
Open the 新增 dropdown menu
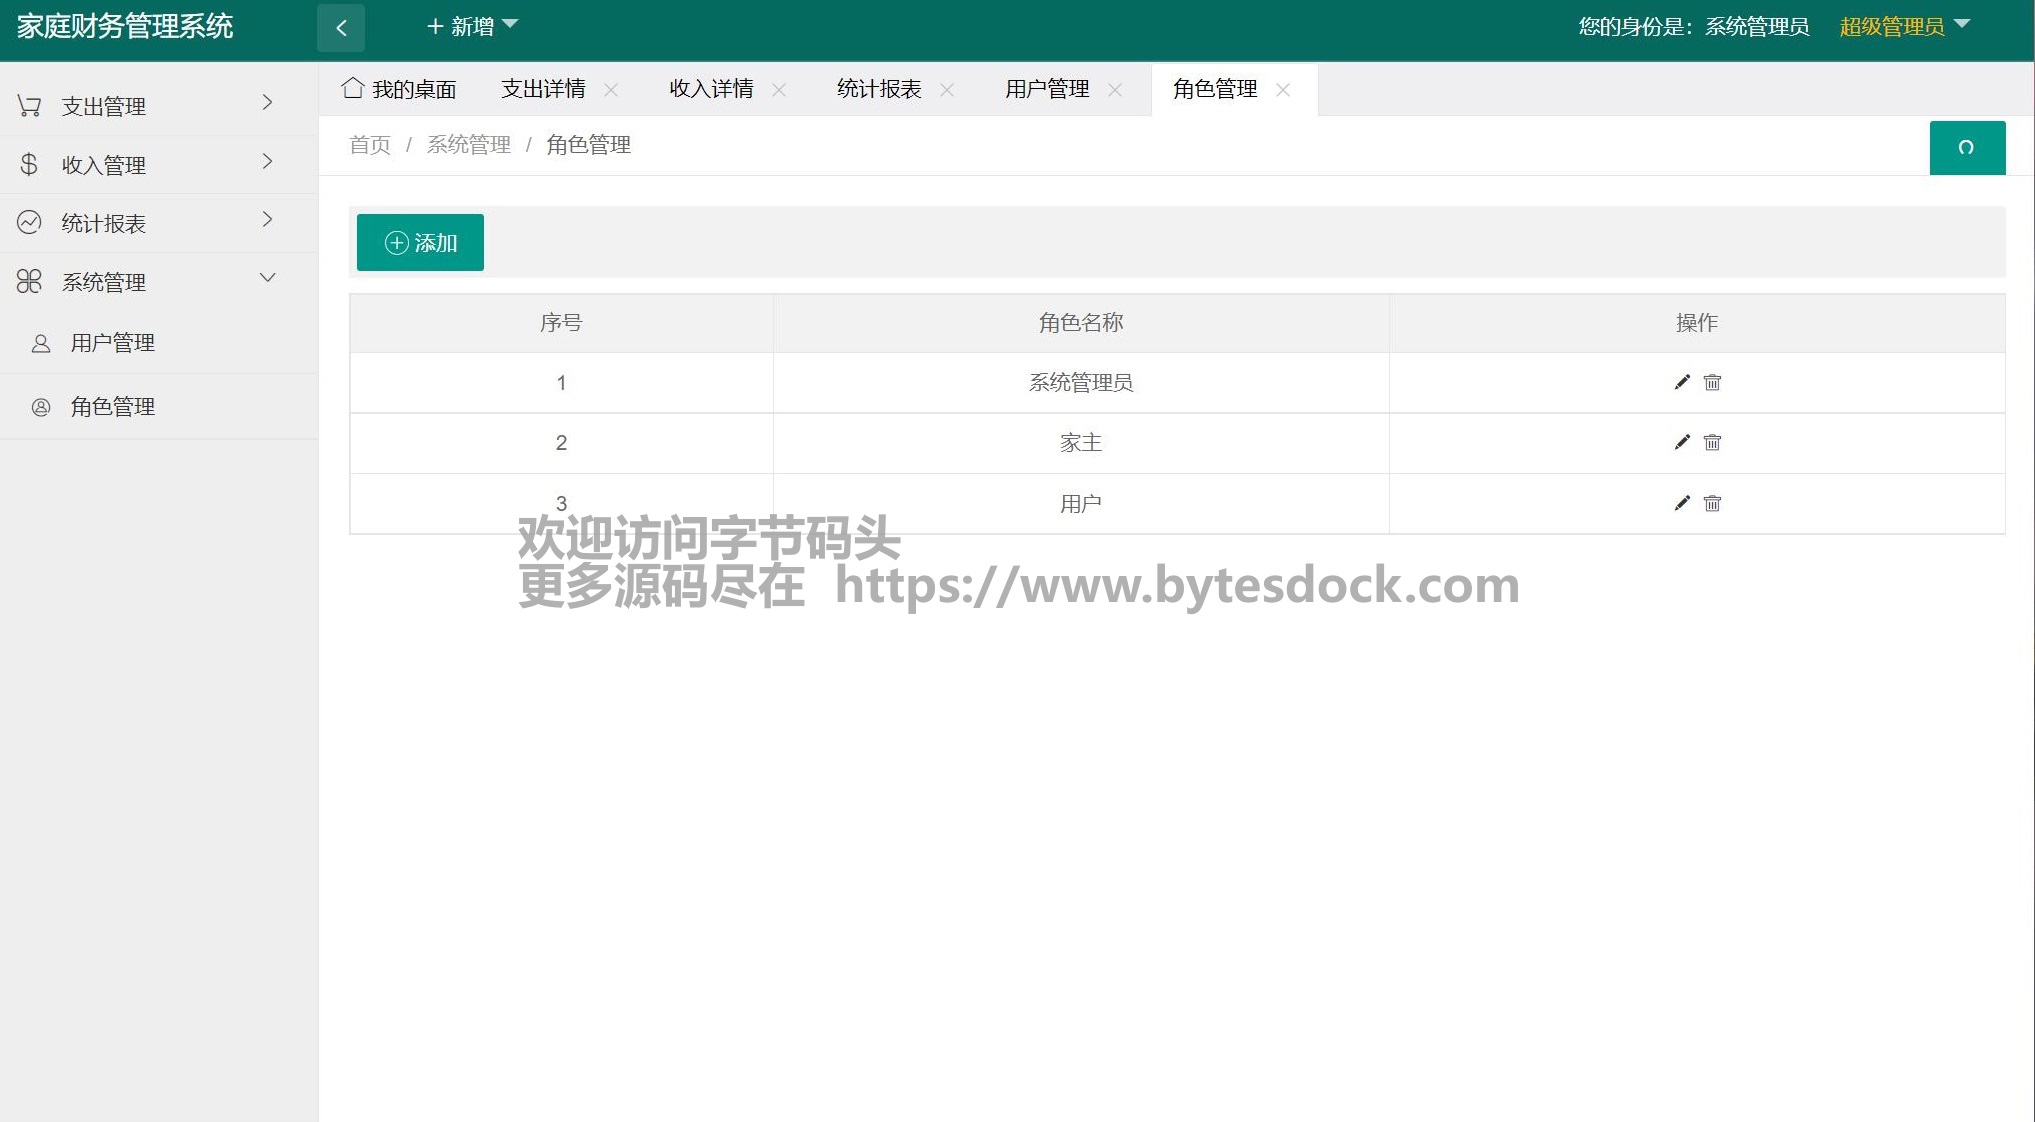pos(472,27)
